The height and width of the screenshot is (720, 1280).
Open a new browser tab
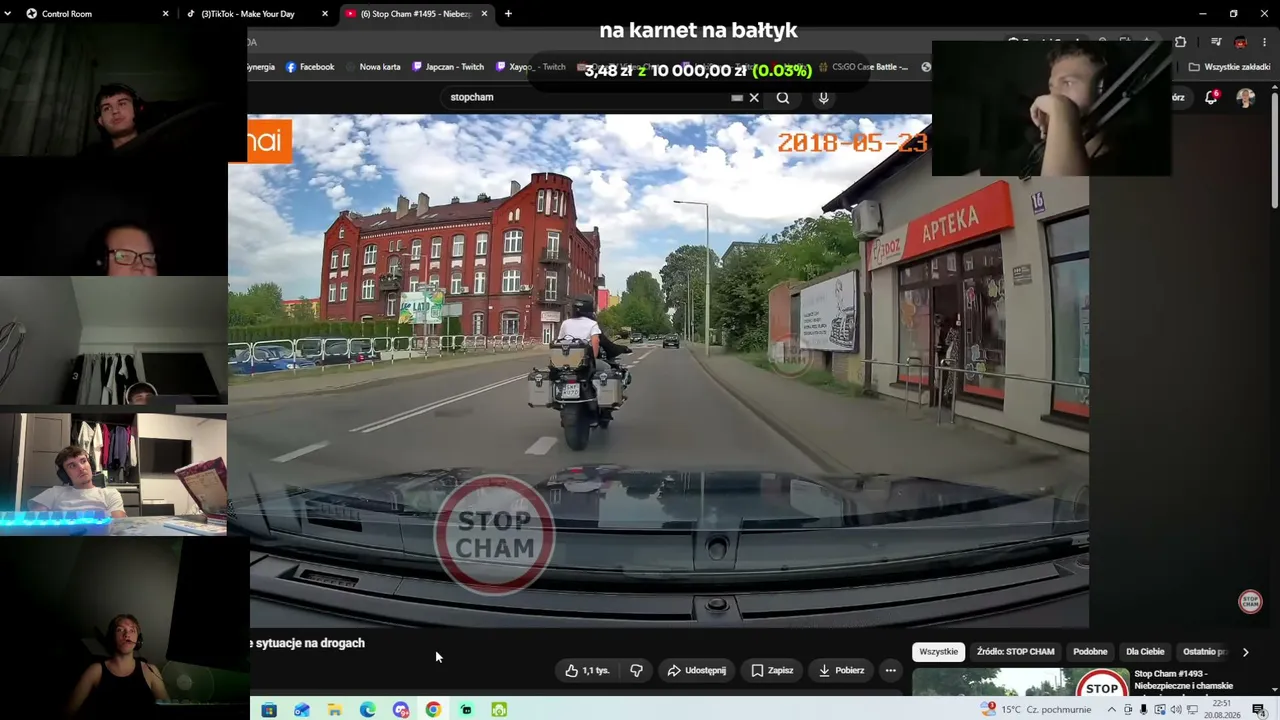(x=508, y=14)
